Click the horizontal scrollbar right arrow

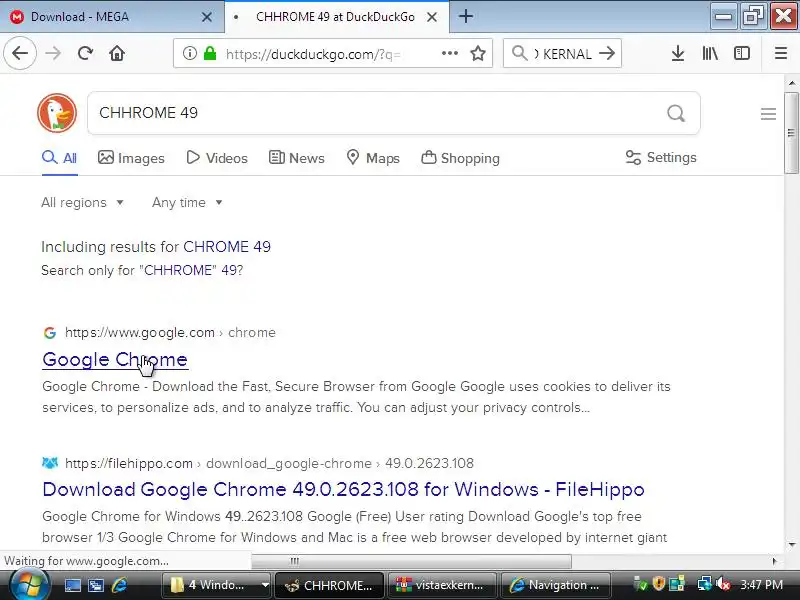(x=775, y=561)
